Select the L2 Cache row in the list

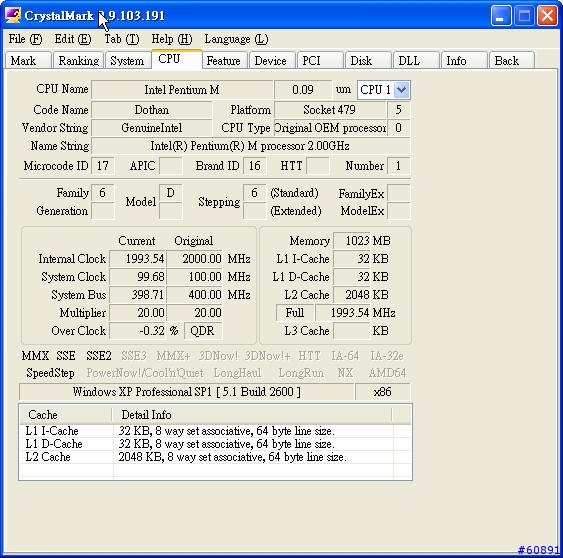coord(215,457)
